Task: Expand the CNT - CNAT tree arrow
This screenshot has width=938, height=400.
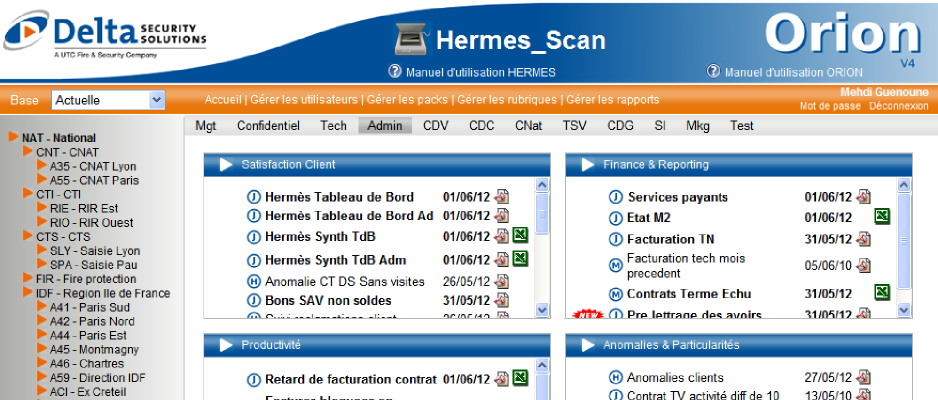Action: [28, 151]
